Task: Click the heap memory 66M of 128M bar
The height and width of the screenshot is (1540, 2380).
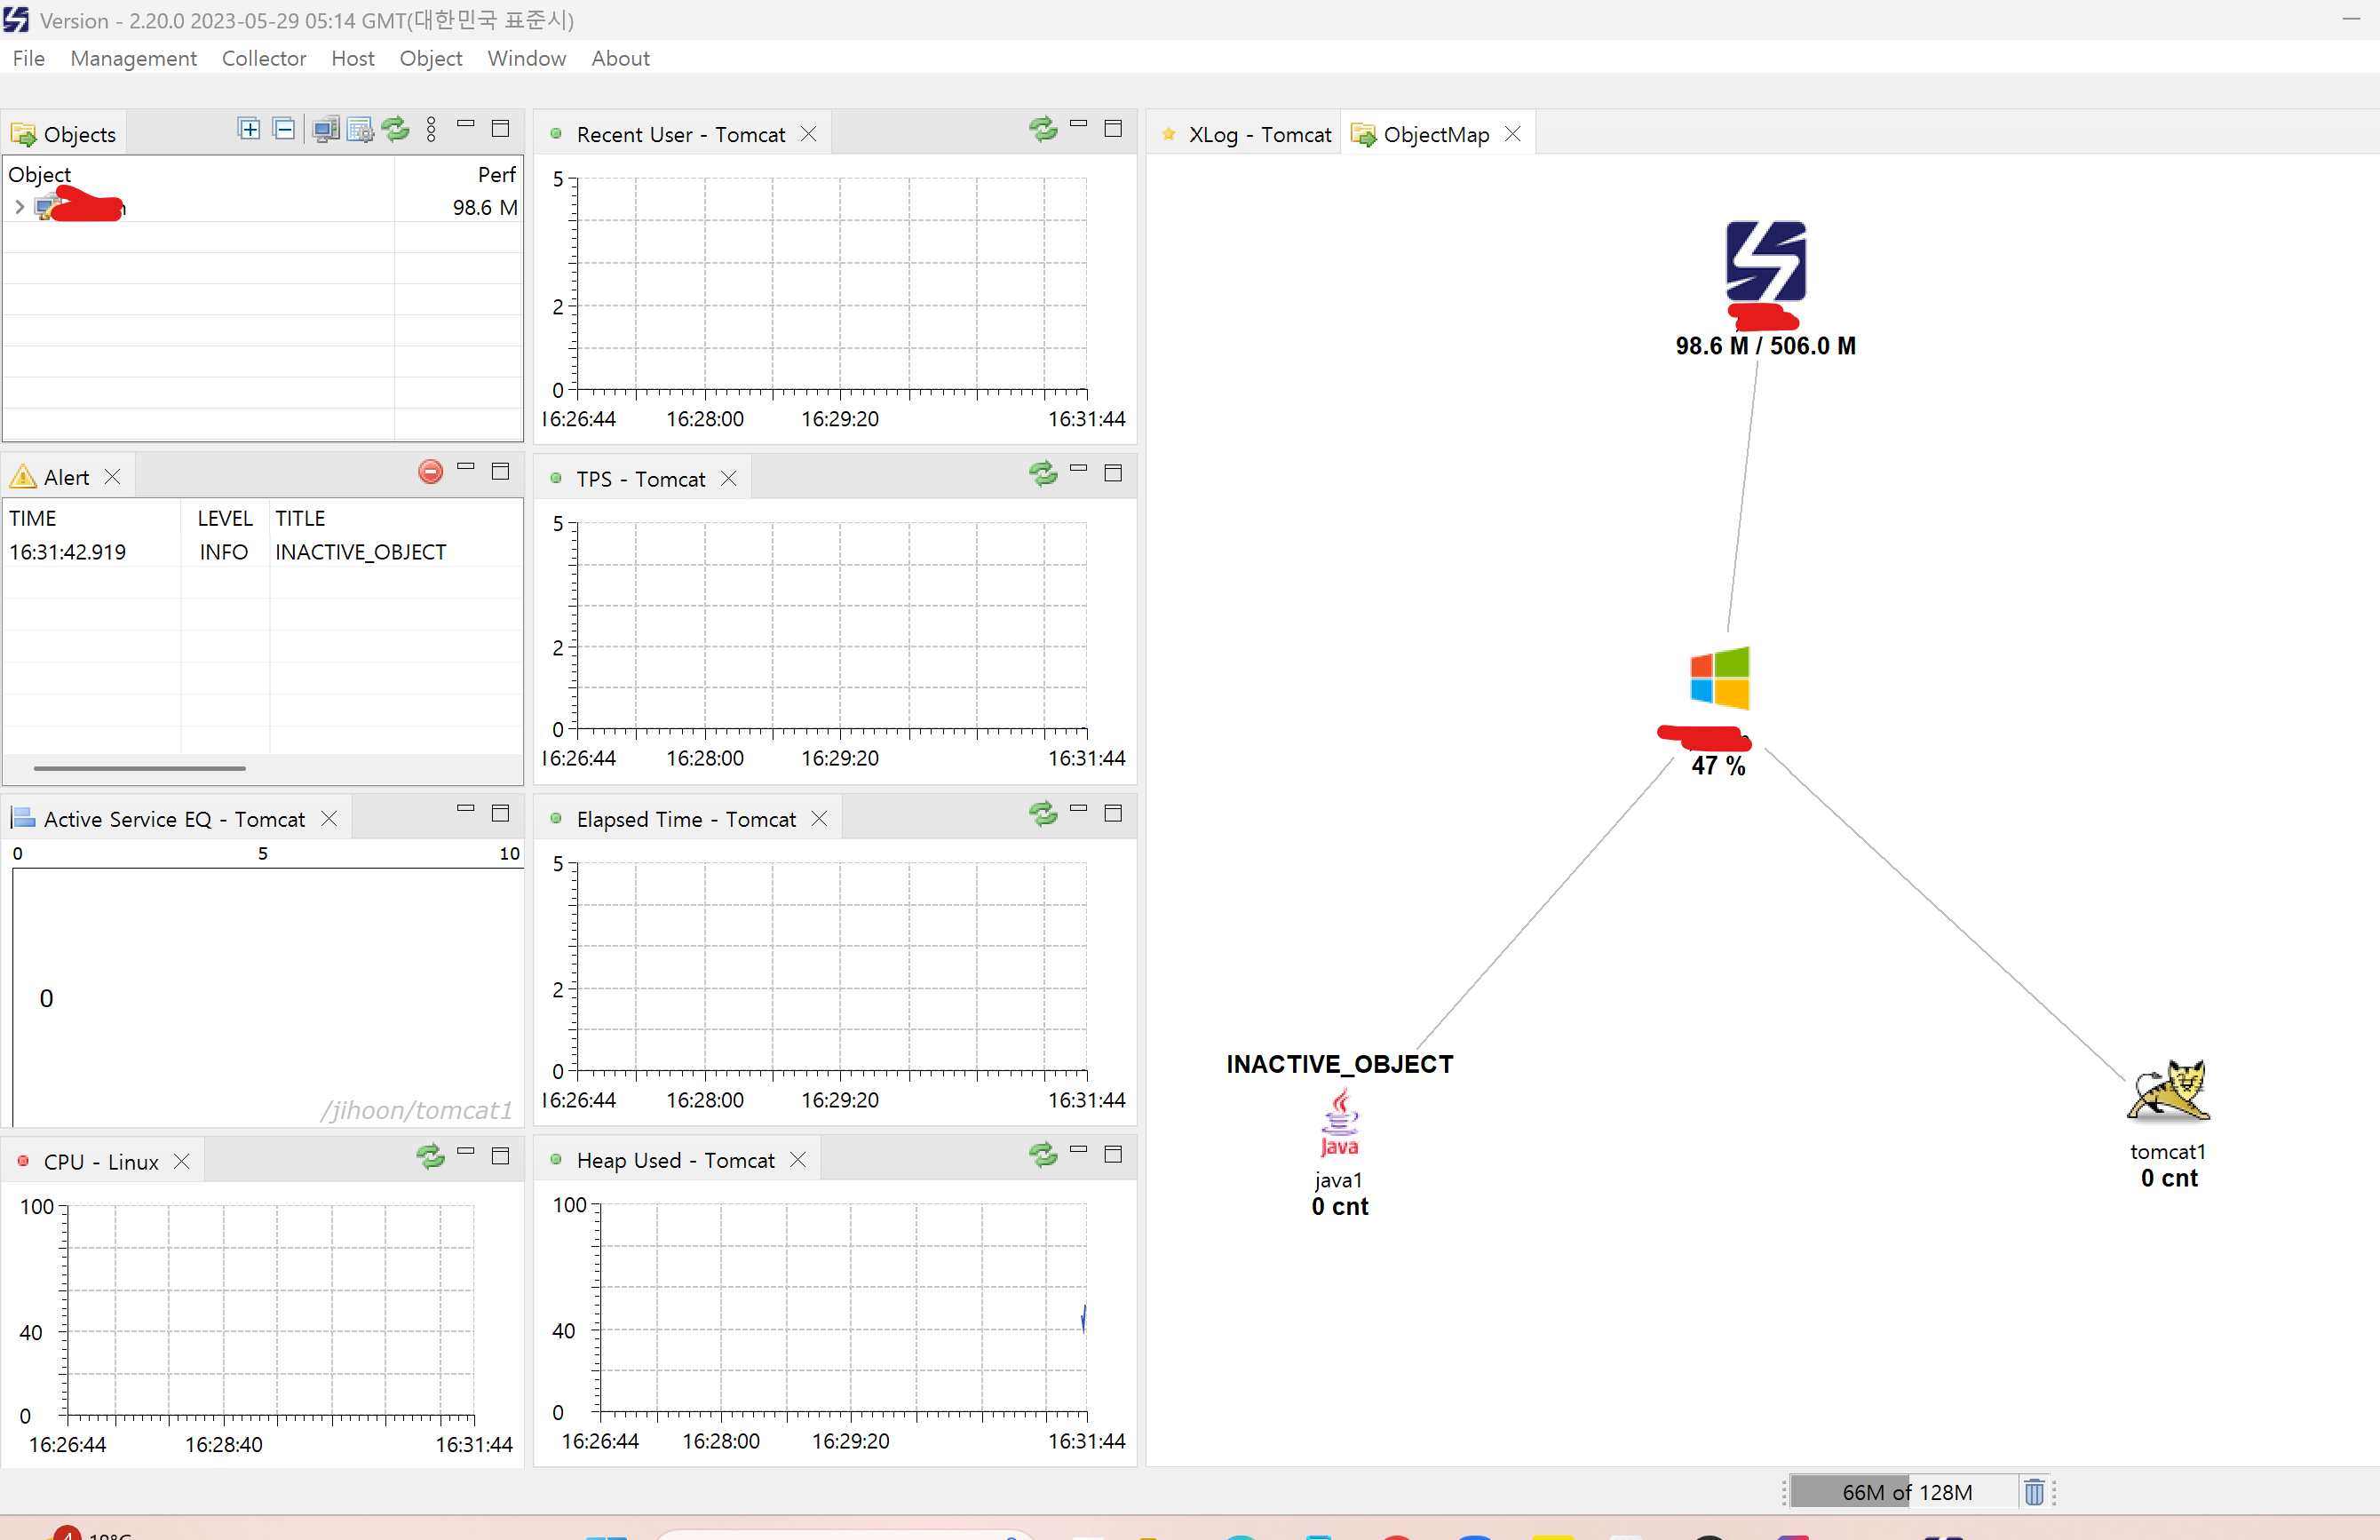Action: pyautogui.click(x=1904, y=1492)
